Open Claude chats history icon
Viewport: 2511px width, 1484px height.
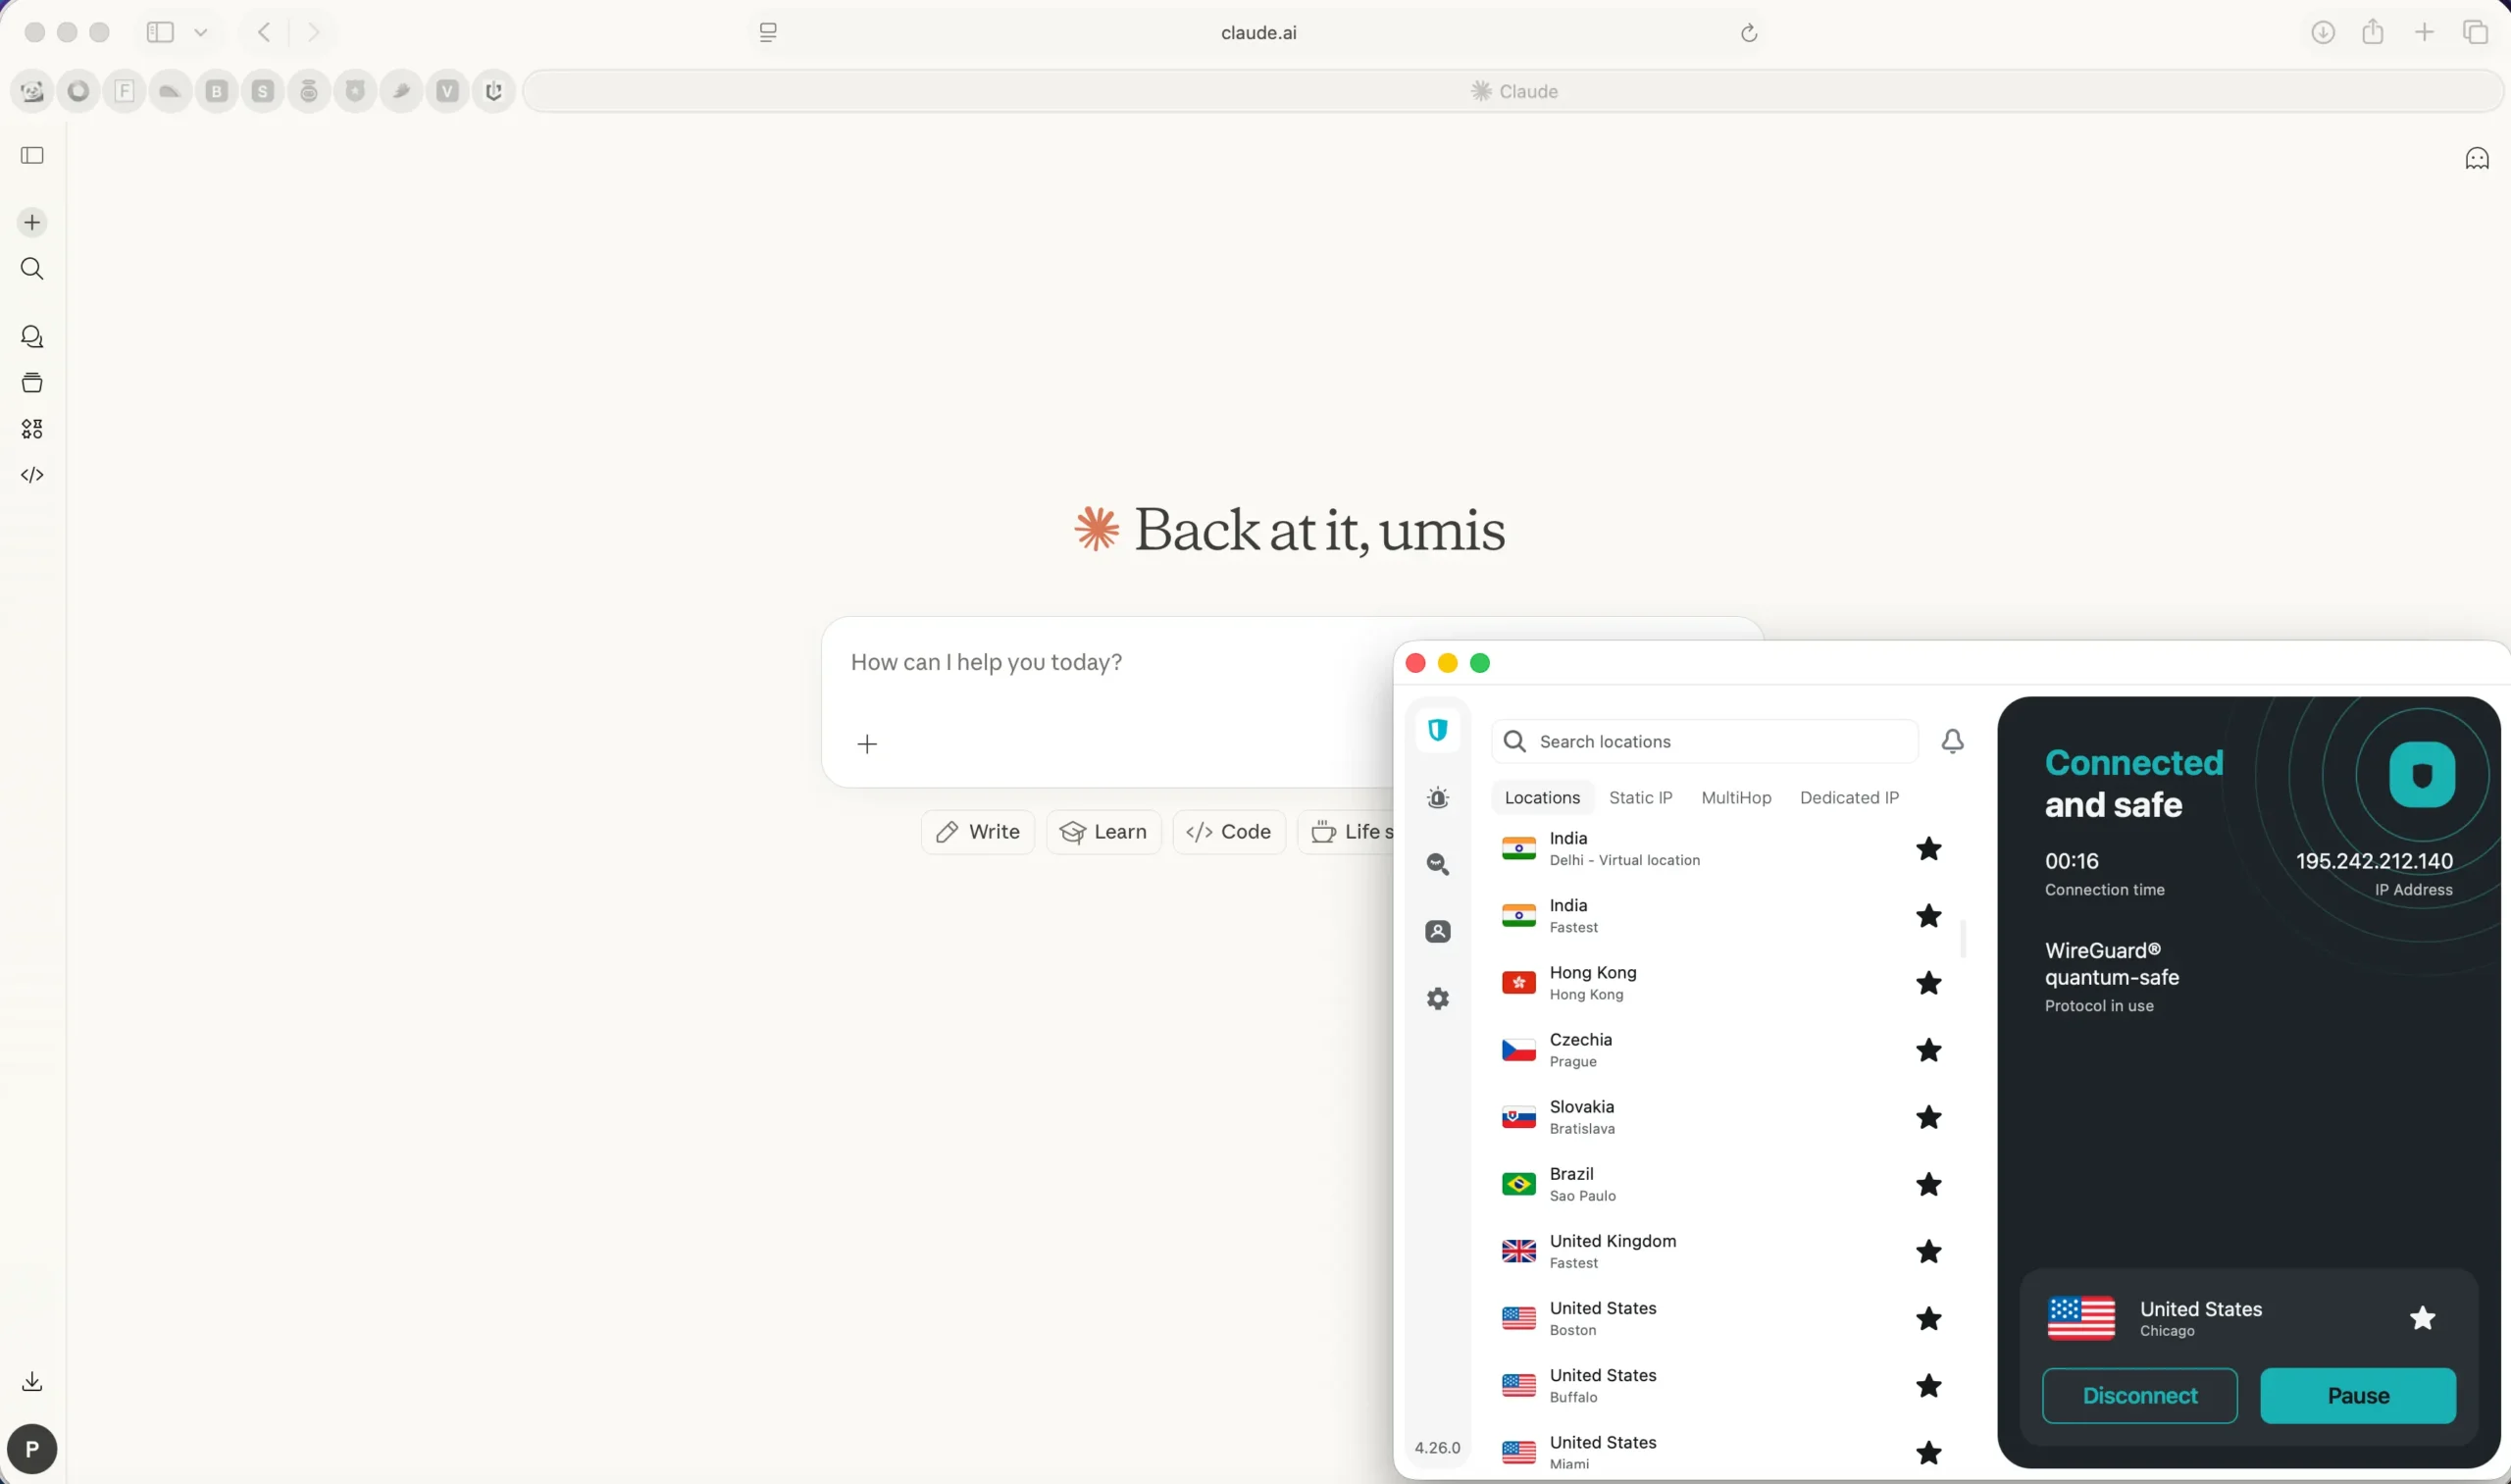point(32,336)
